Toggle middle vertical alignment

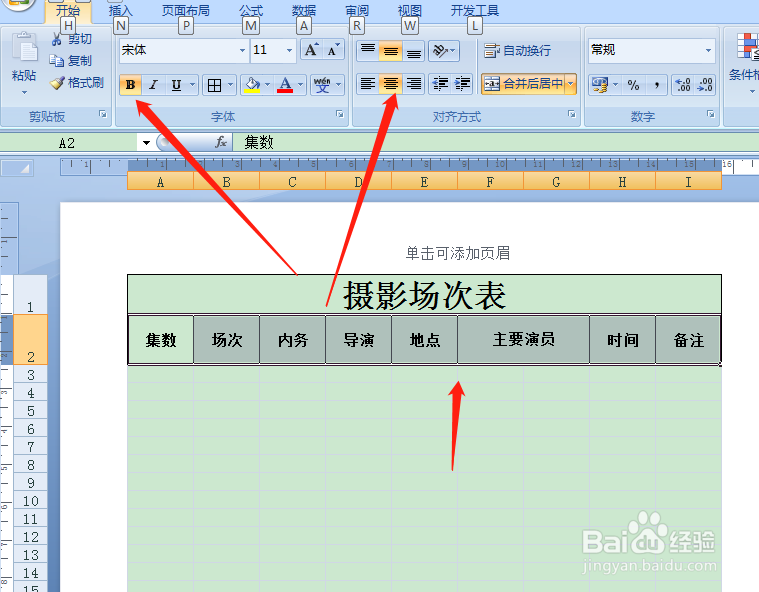coord(391,51)
